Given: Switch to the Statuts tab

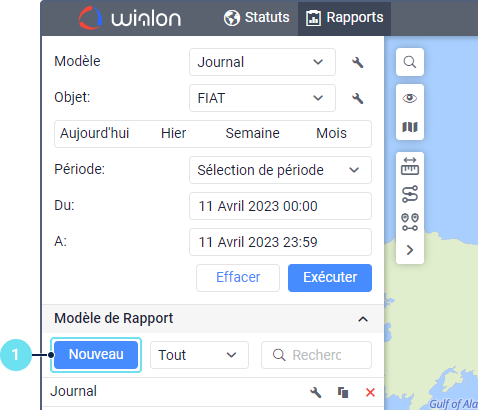Looking at the screenshot, I should [257, 18].
